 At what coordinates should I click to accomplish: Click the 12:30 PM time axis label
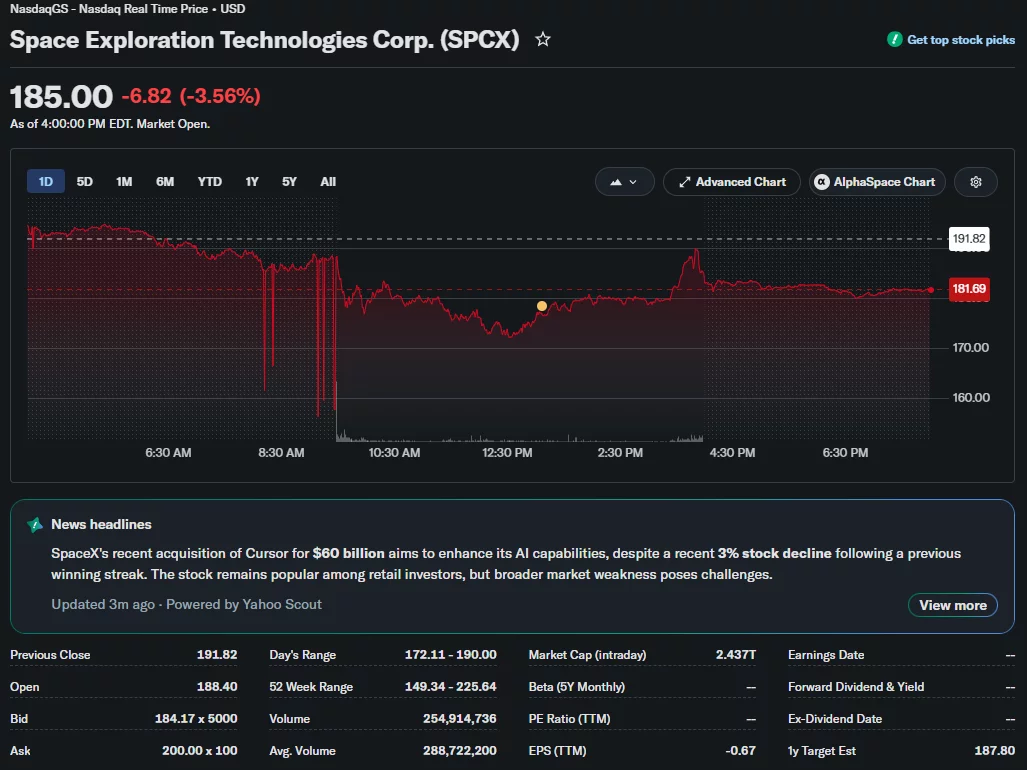point(507,452)
